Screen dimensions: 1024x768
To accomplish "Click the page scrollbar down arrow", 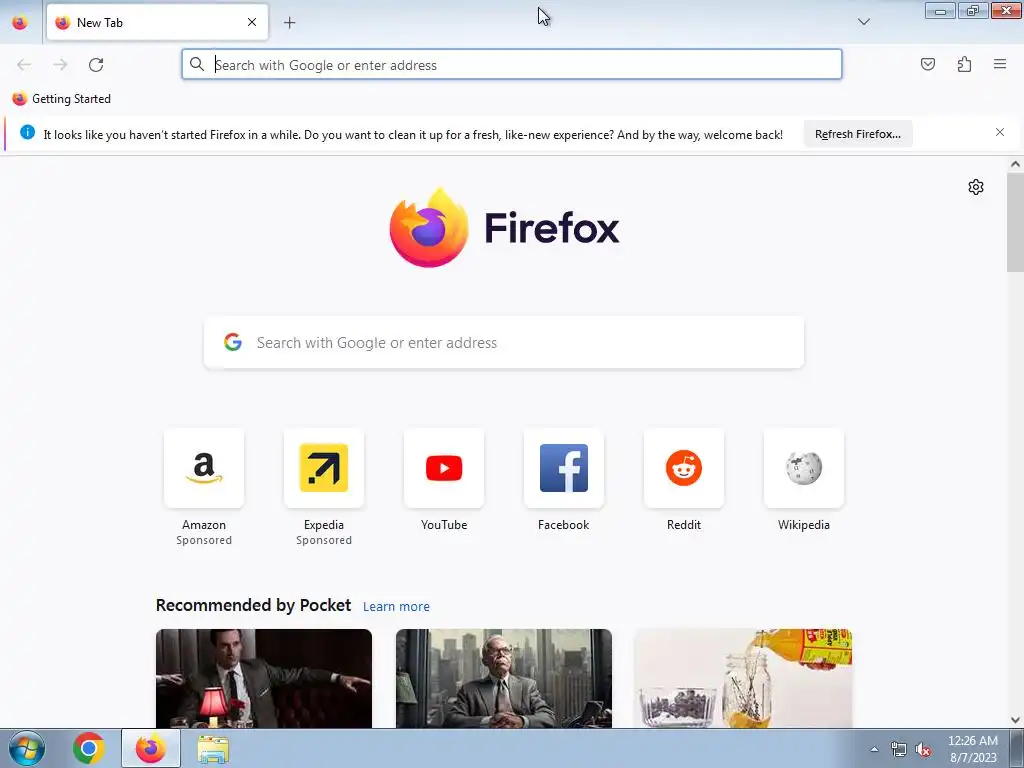I will click(x=1015, y=720).
